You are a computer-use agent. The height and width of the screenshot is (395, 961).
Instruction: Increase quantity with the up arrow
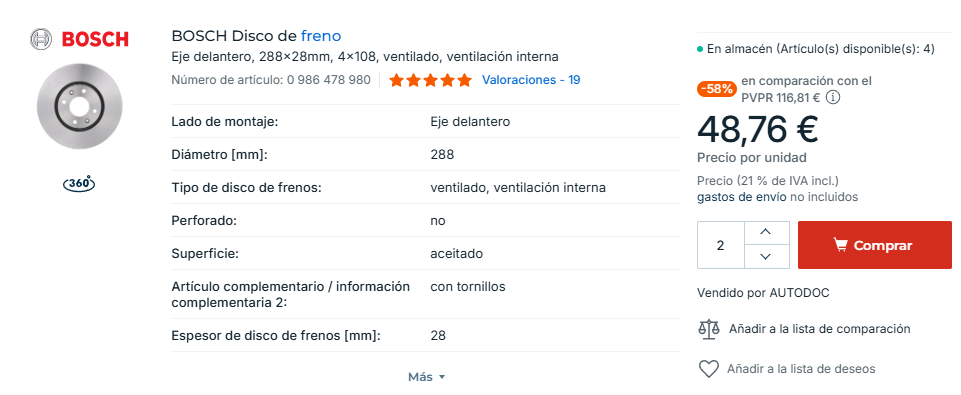765,232
